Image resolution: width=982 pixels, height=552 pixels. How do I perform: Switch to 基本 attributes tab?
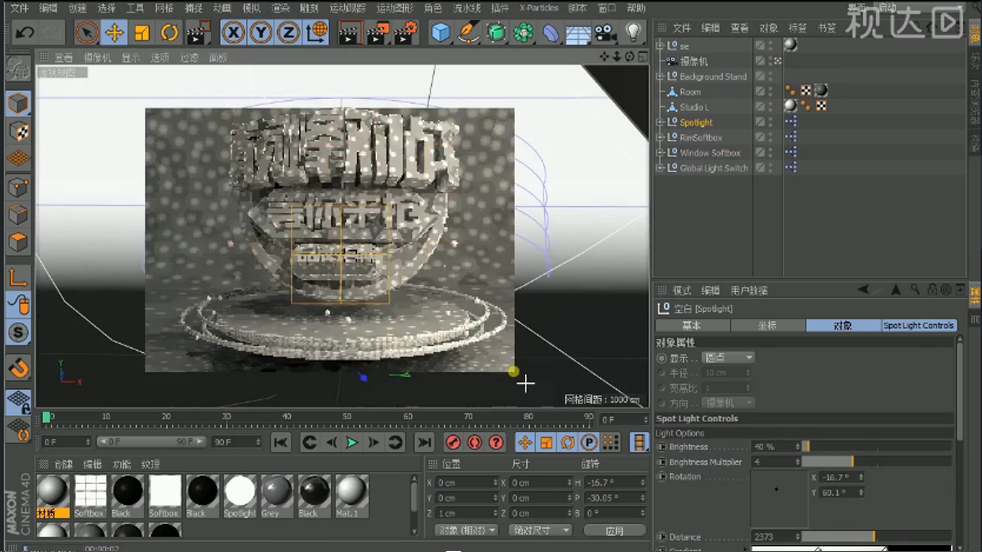[692, 325]
